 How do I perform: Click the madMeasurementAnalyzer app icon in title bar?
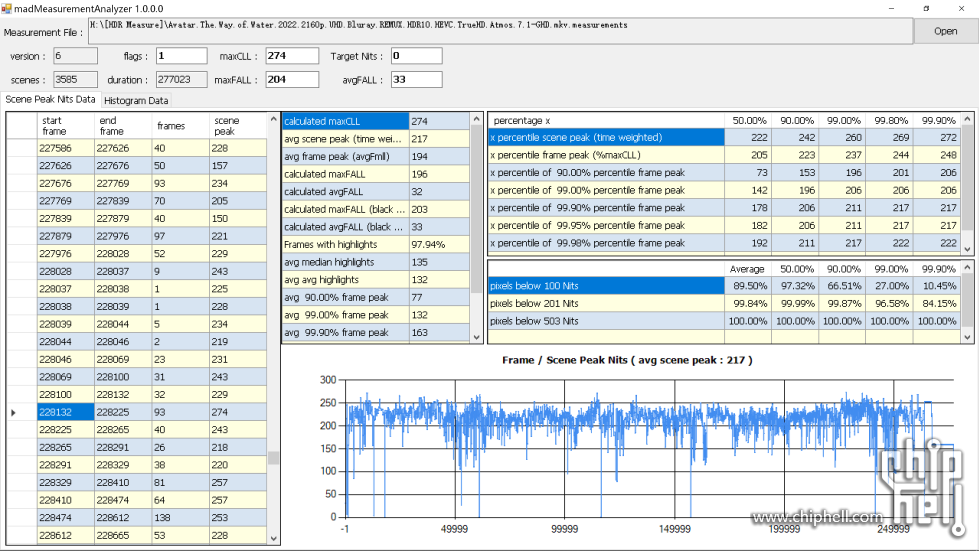[7, 7]
